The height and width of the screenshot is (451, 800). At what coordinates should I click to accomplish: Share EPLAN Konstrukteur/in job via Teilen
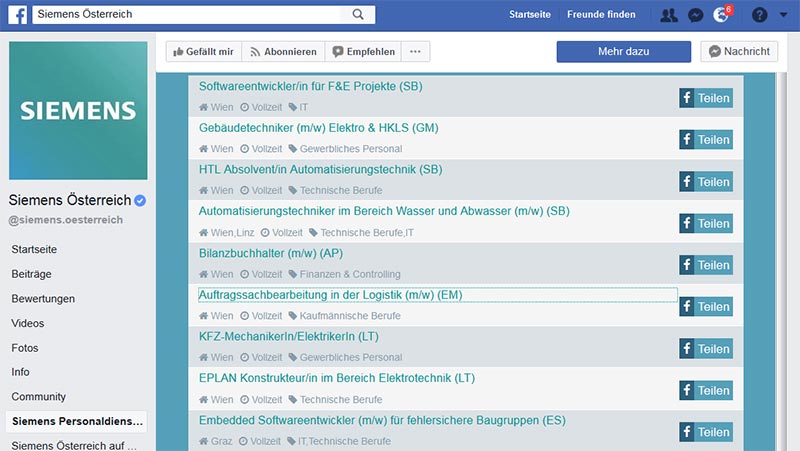click(x=706, y=390)
